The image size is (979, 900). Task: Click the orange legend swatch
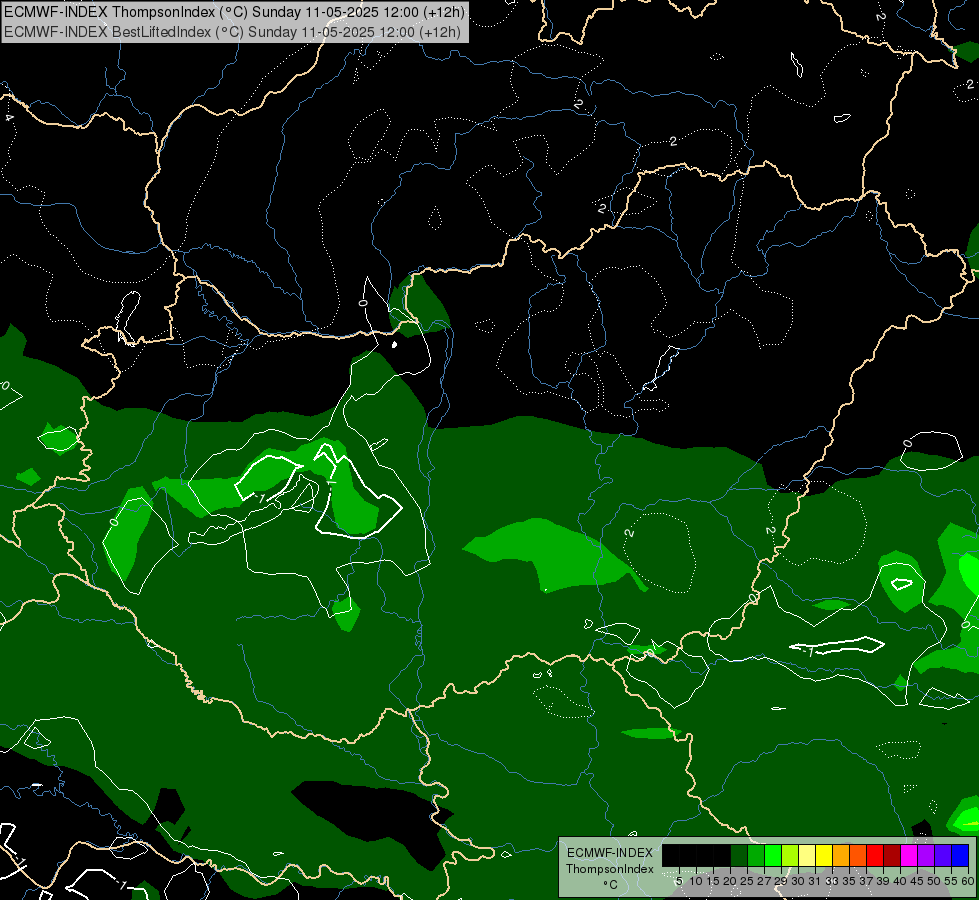(841, 855)
